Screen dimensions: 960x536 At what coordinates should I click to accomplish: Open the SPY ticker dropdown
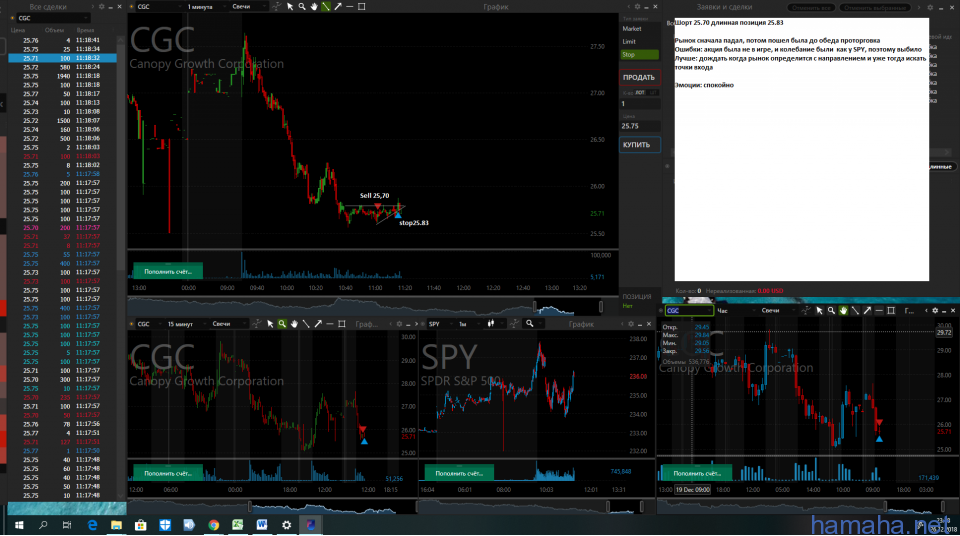441,324
